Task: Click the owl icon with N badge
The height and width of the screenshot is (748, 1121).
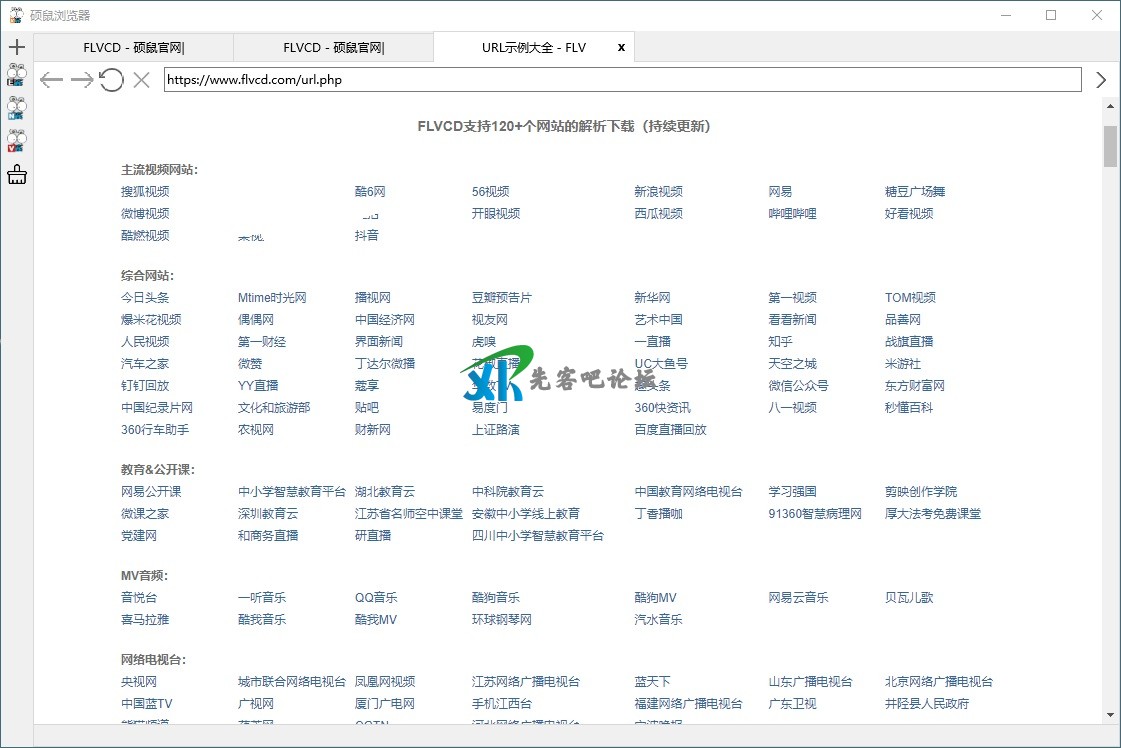Action: [16, 108]
